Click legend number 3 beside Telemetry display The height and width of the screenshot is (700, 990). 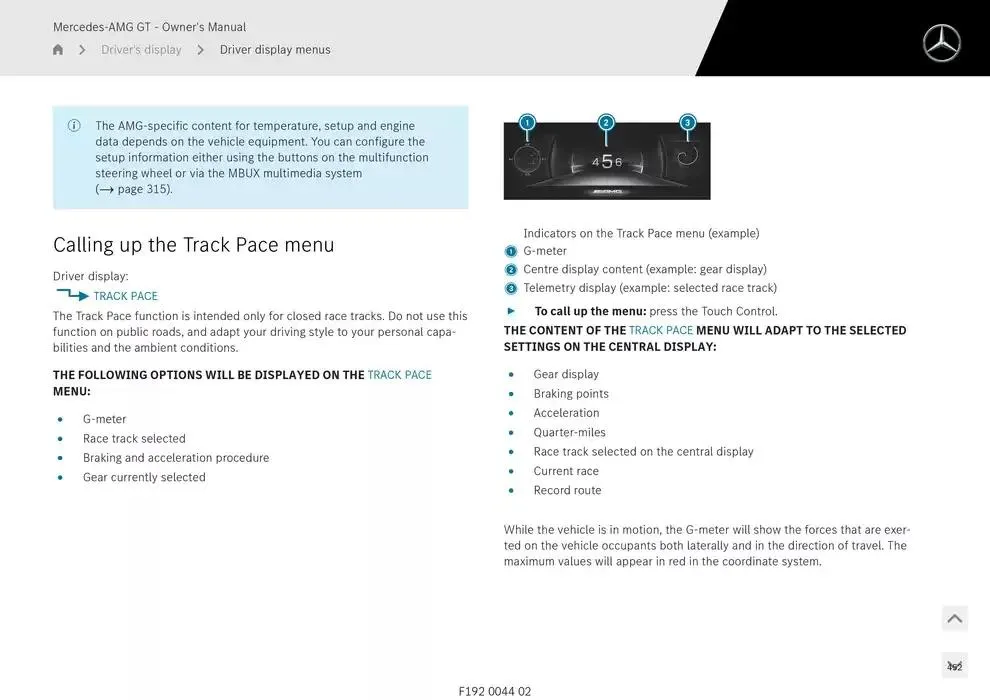pos(511,288)
